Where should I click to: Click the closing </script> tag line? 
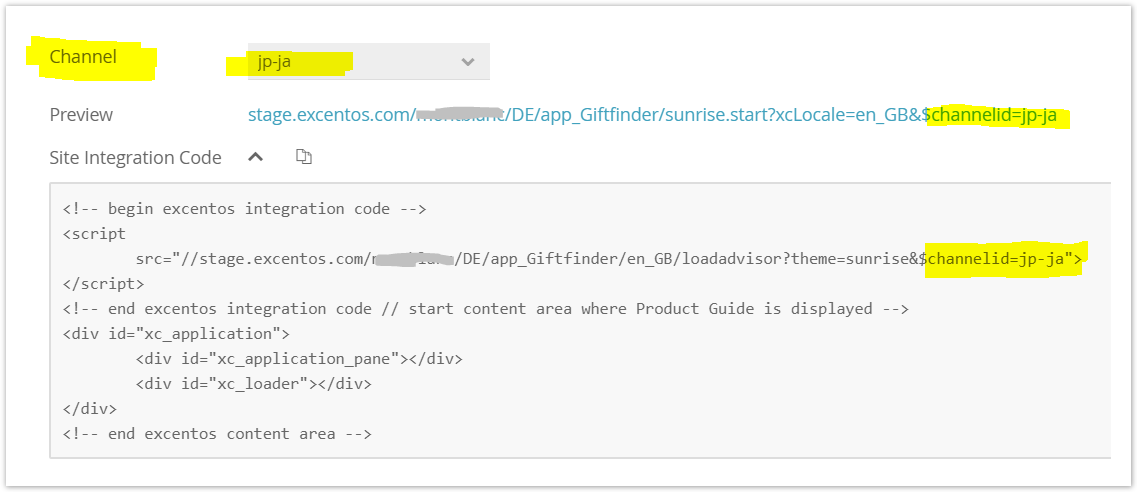[104, 283]
